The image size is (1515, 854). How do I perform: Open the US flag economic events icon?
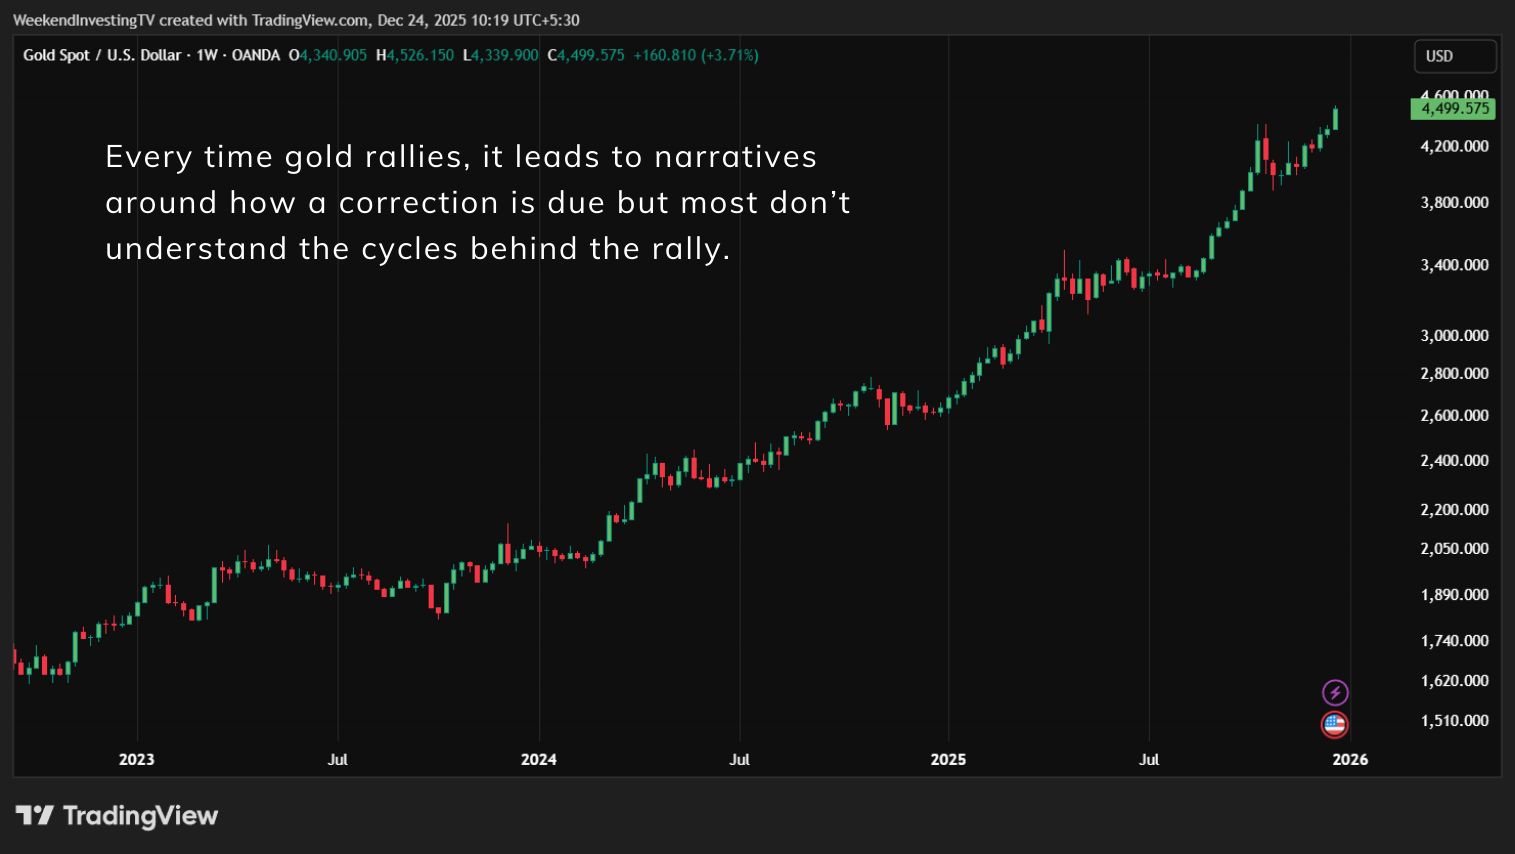pos(1336,724)
